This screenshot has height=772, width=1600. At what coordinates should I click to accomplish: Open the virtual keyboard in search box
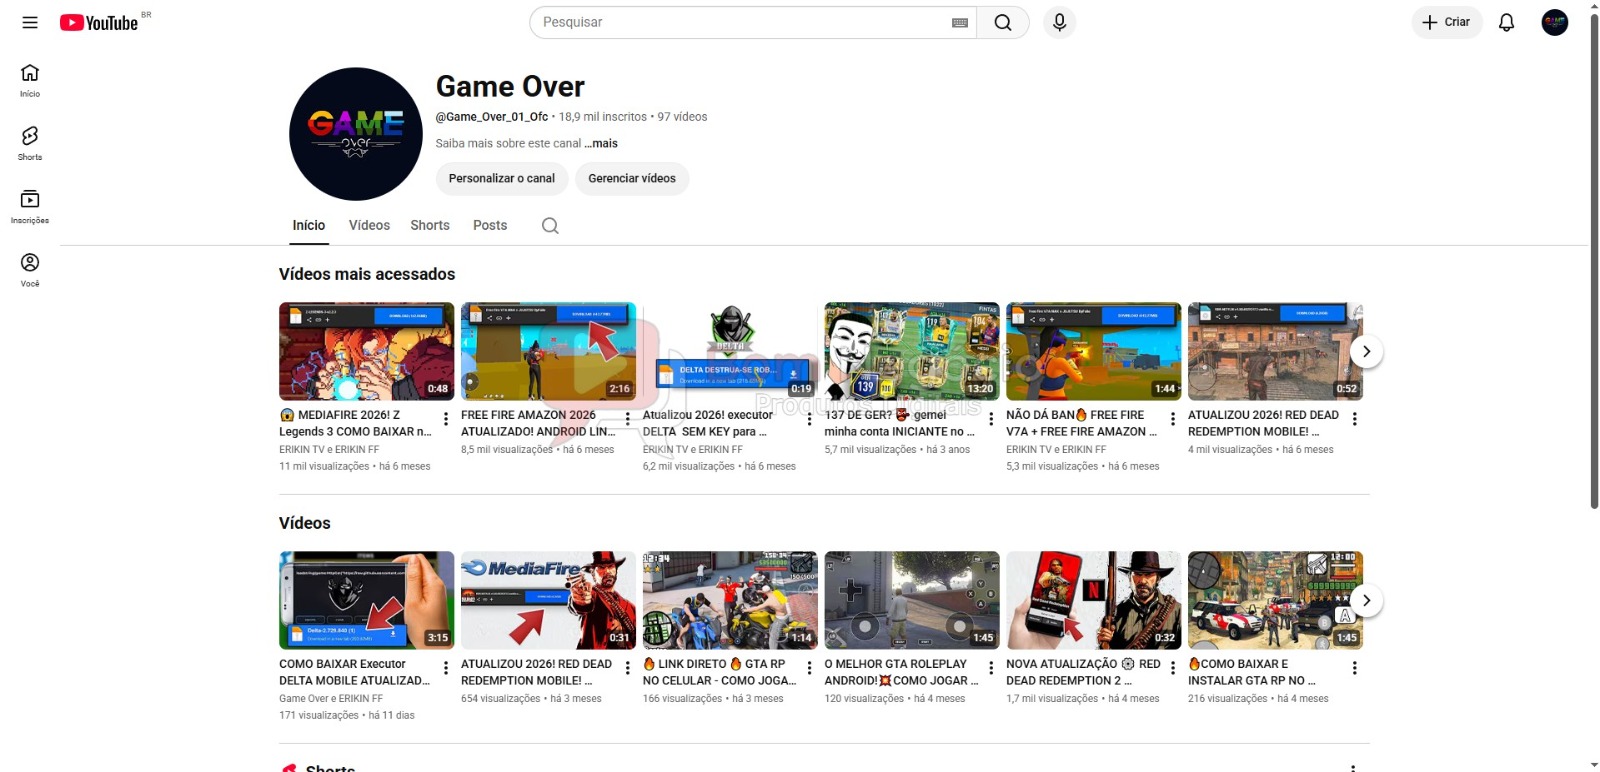(960, 22)
